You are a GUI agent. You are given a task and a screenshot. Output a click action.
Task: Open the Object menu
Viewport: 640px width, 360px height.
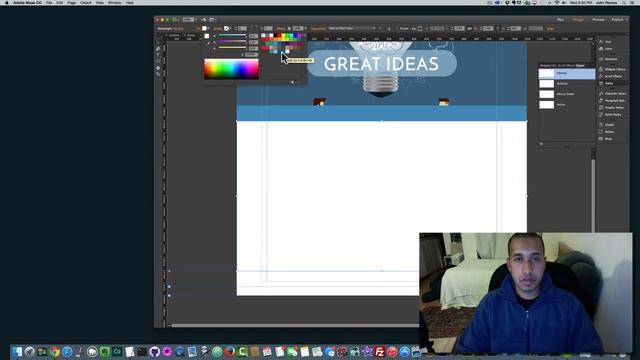[86, 2]
